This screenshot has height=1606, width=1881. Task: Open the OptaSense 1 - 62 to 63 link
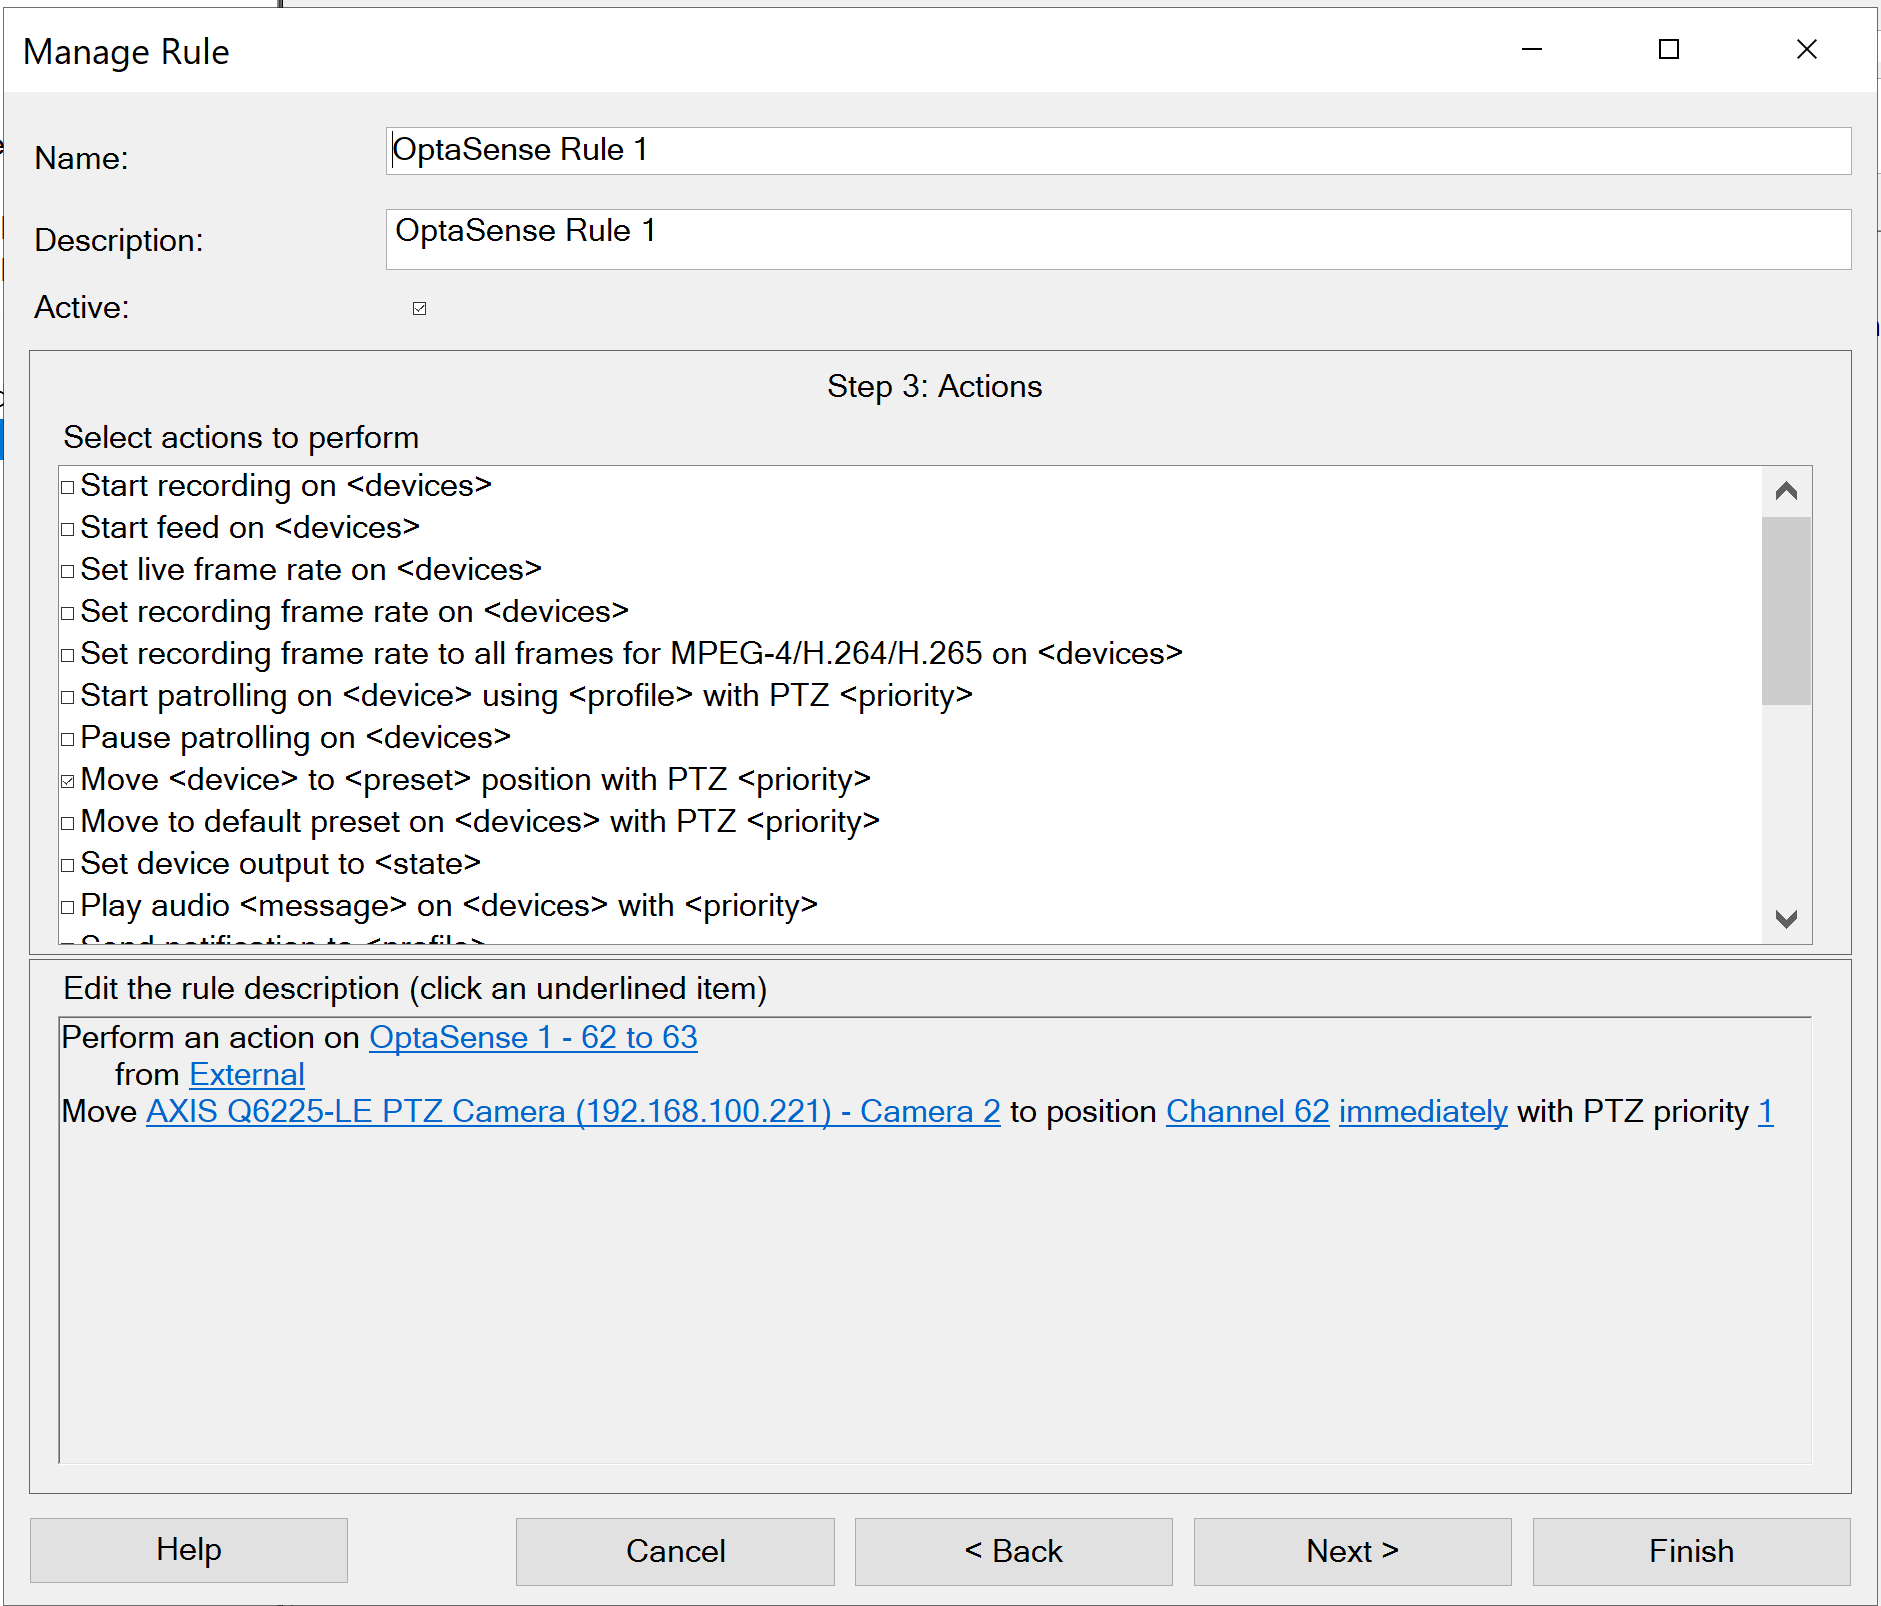(x=533, y=1037)
